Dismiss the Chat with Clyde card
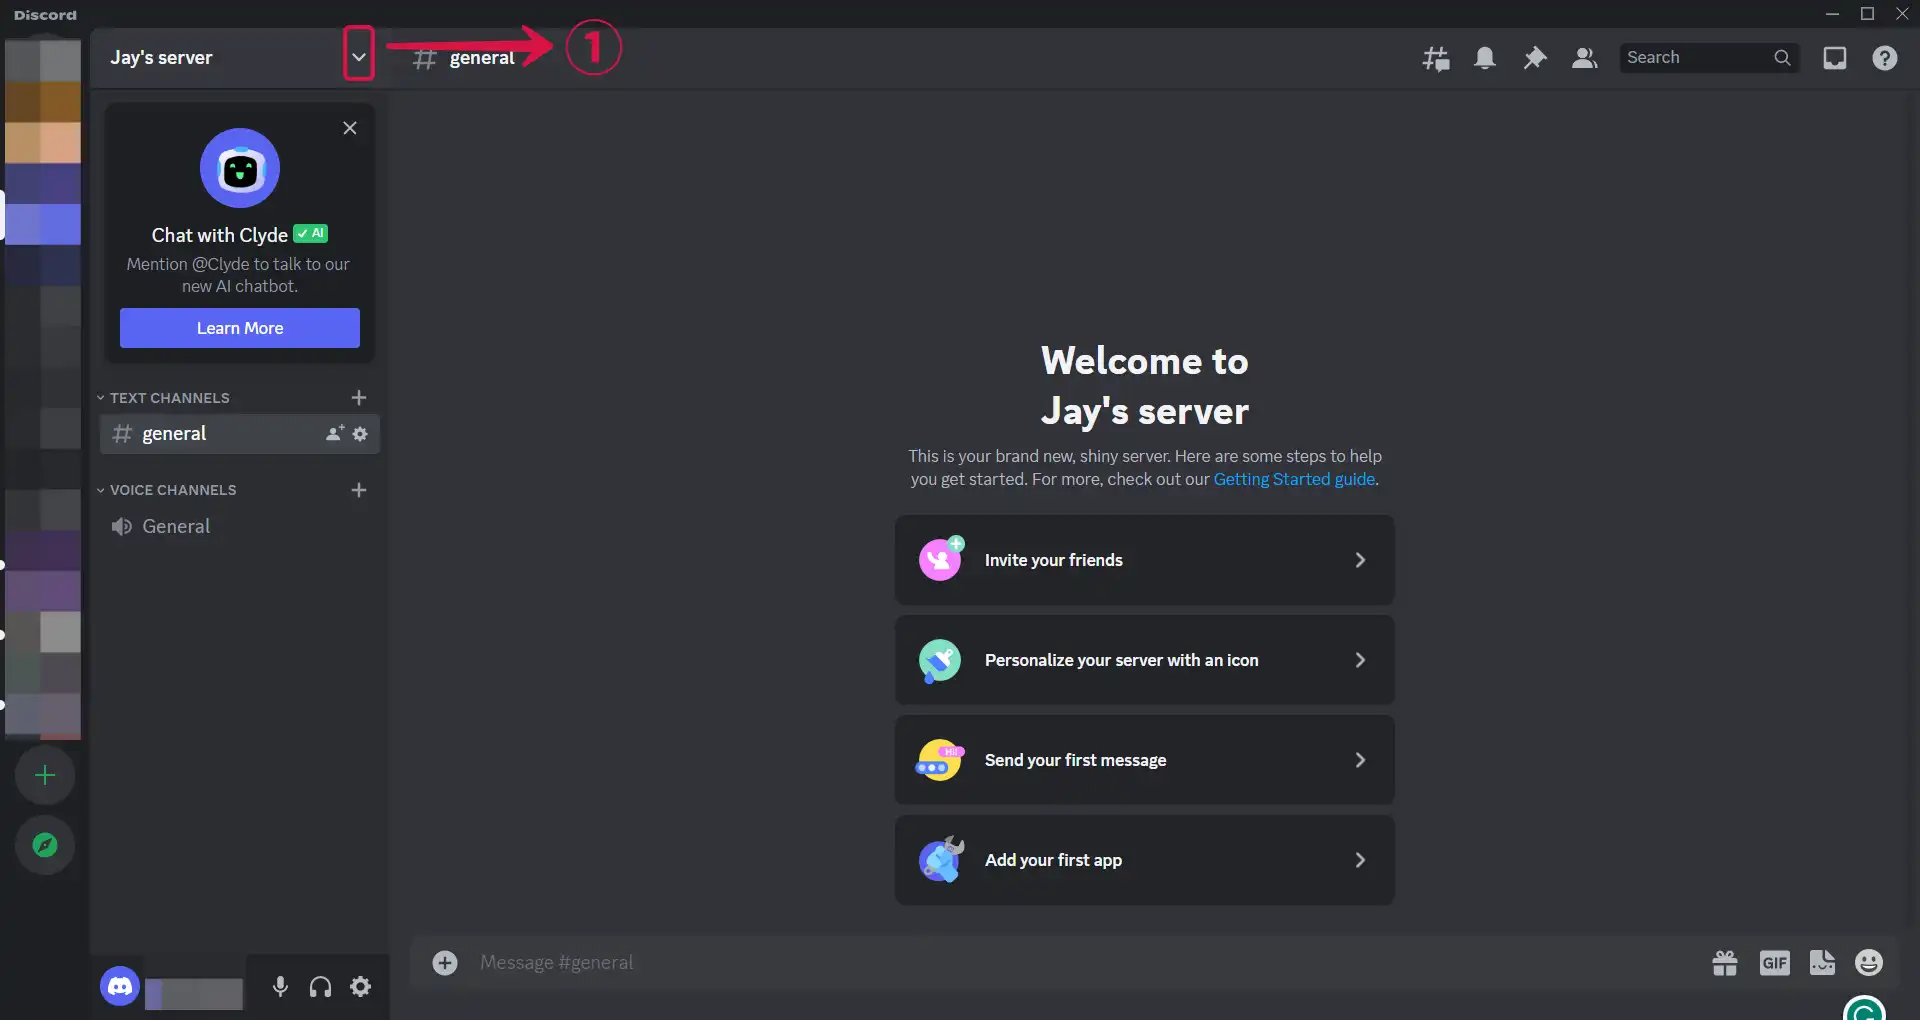Image resolution: width=1920 pixels, height=1020 pixels. pos(350,128)
